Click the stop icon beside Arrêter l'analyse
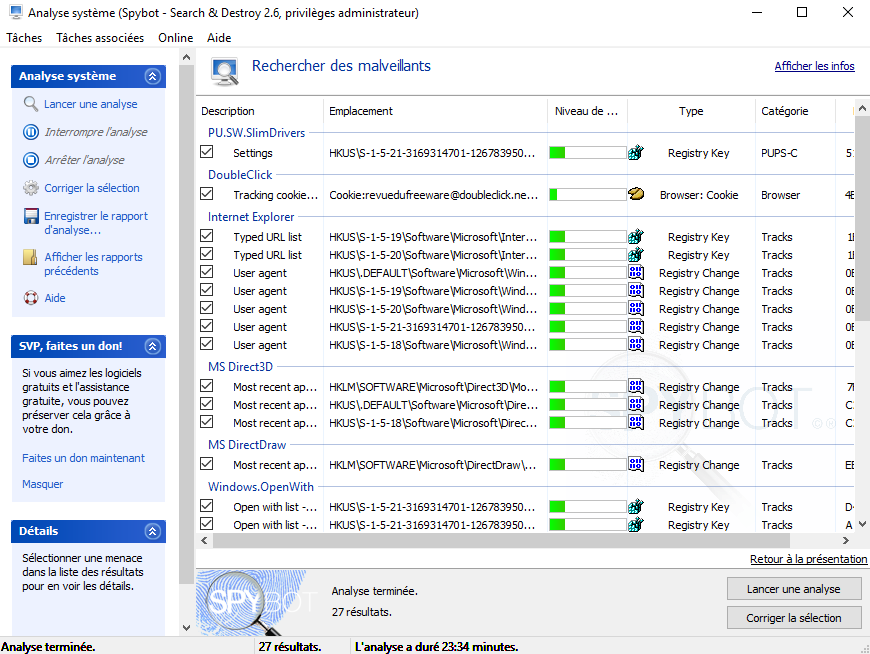The image size is (870, 654). pos(31,160)
